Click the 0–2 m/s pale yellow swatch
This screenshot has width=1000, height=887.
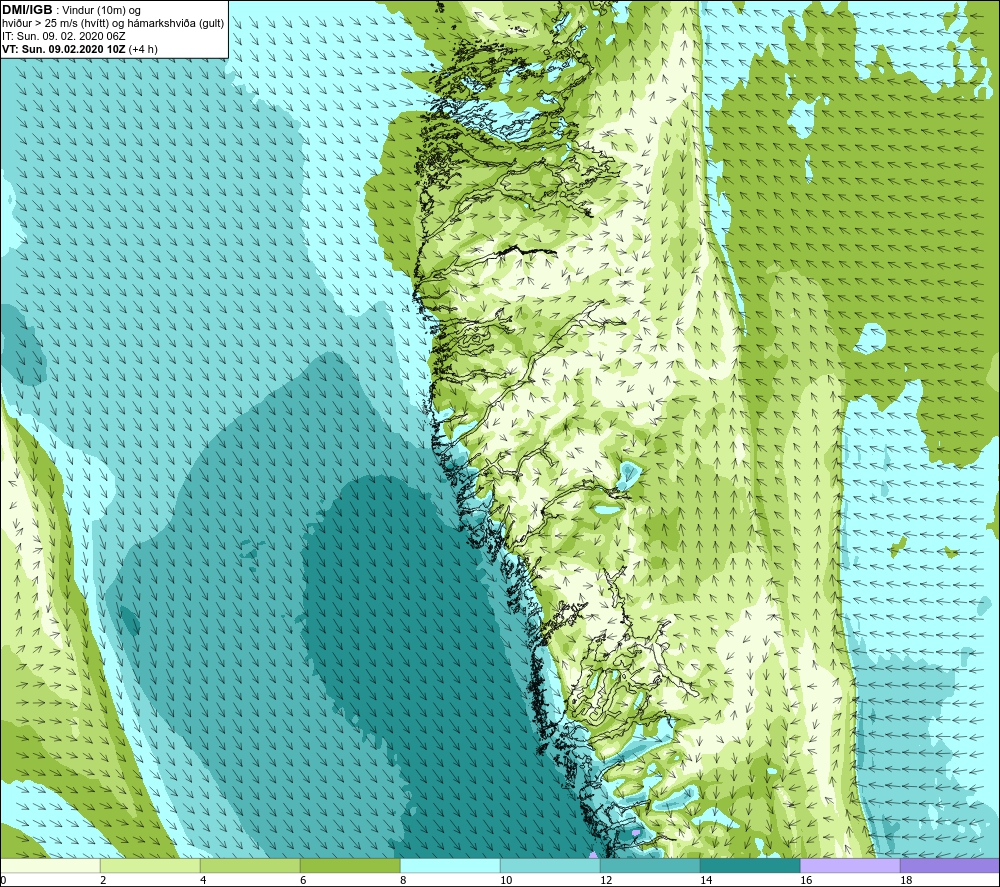tap(50, 865)
